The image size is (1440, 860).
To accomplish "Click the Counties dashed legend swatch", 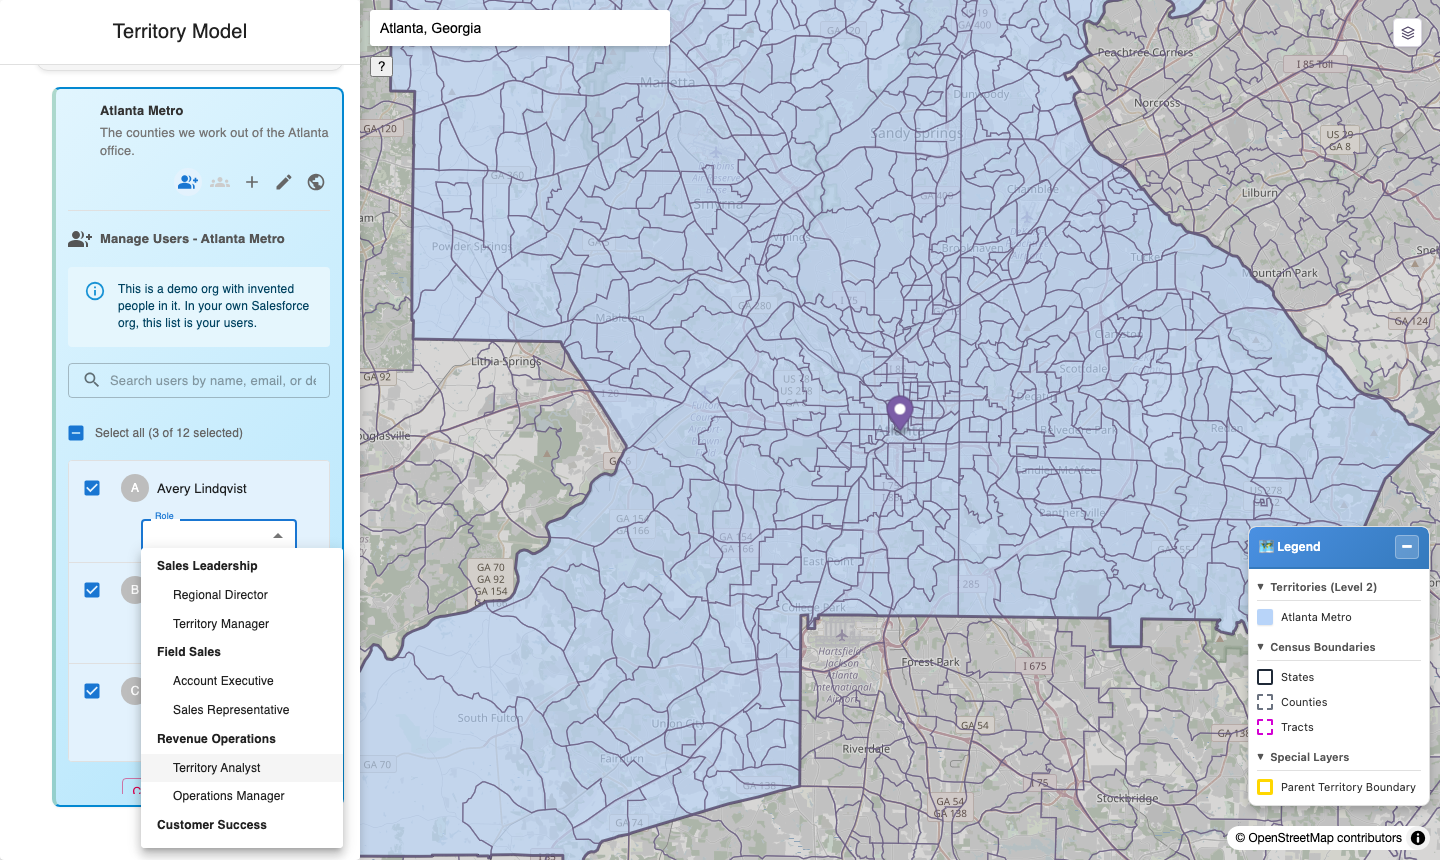I will click(x=1265, y=702).
